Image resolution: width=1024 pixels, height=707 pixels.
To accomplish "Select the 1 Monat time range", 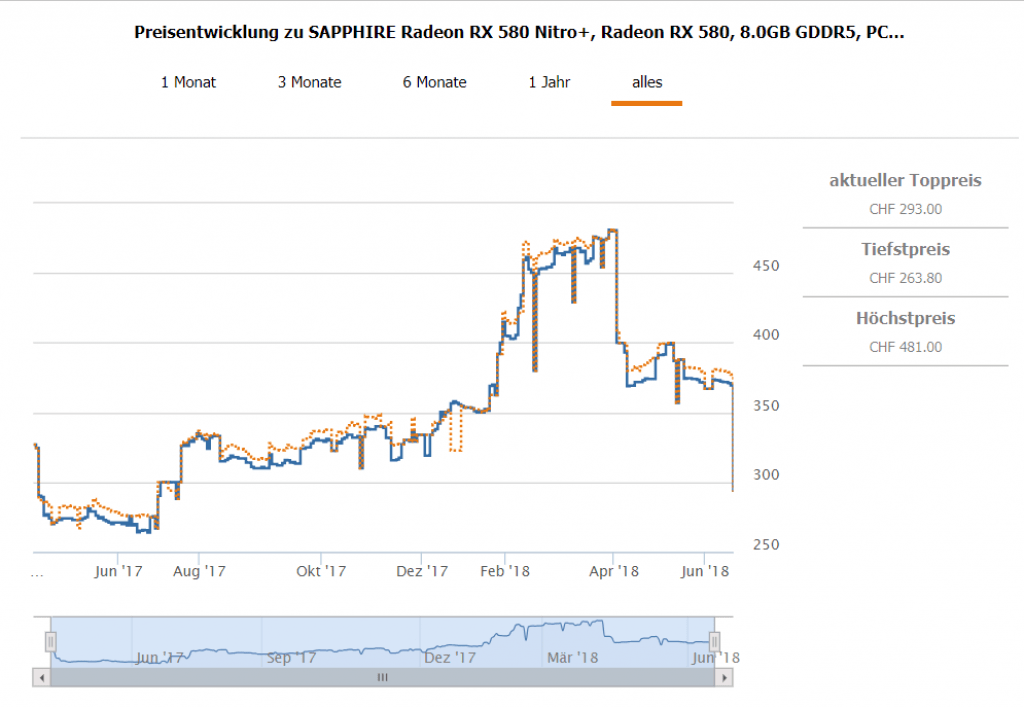I will pos(188,82).
